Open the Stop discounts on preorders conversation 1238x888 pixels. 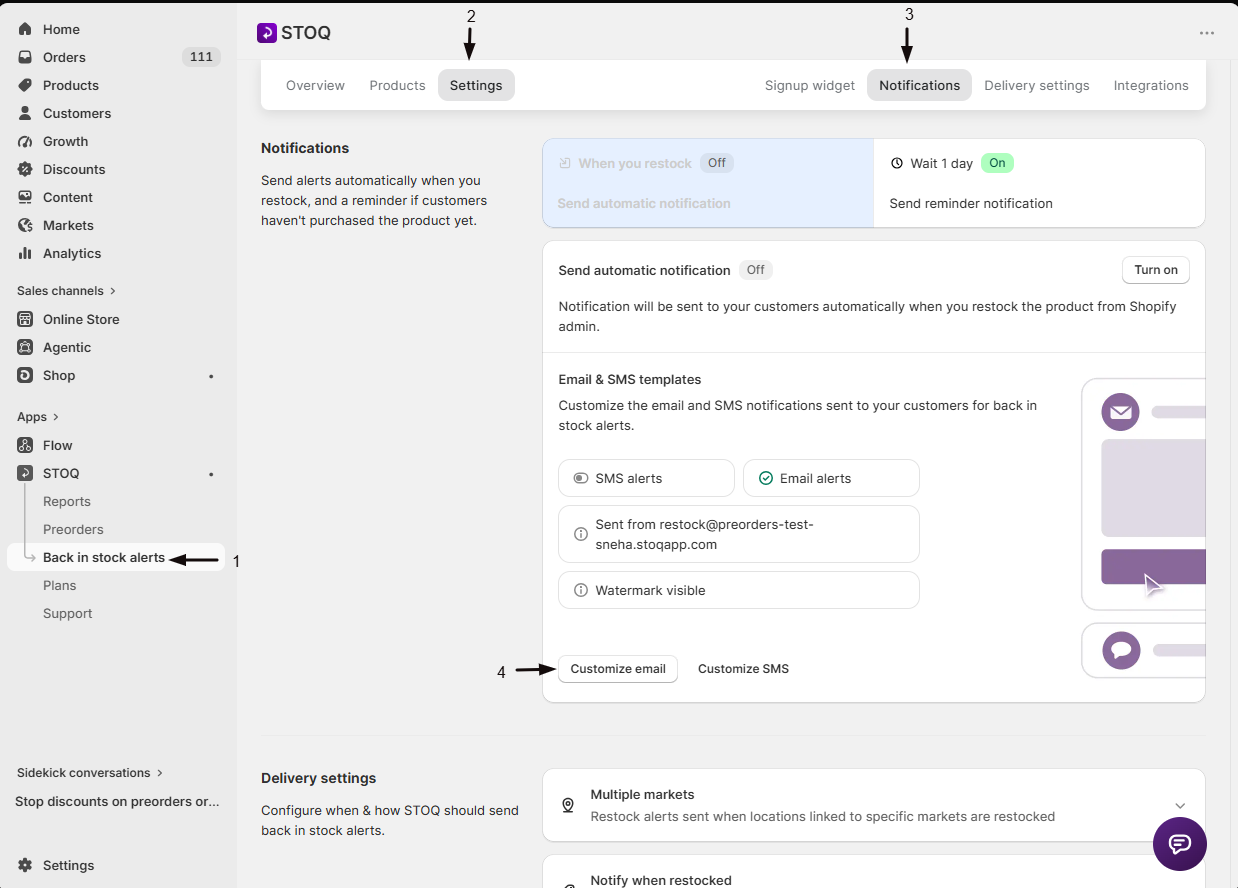[117, 801]
